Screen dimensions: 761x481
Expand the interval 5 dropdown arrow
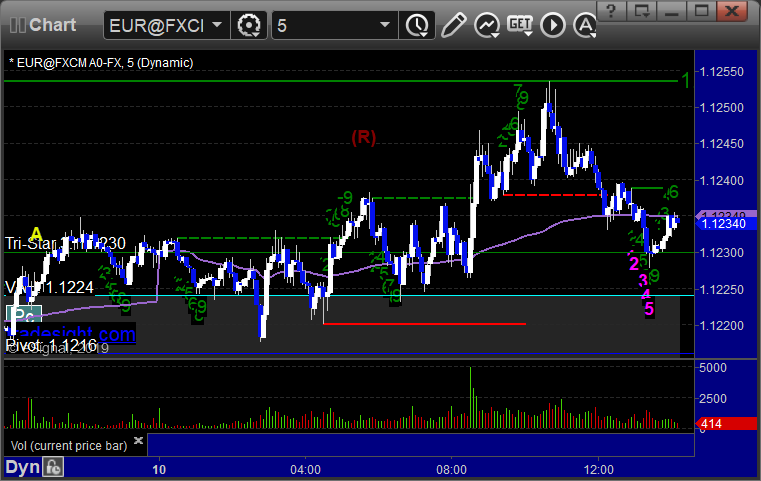click(x=385, y=24)
